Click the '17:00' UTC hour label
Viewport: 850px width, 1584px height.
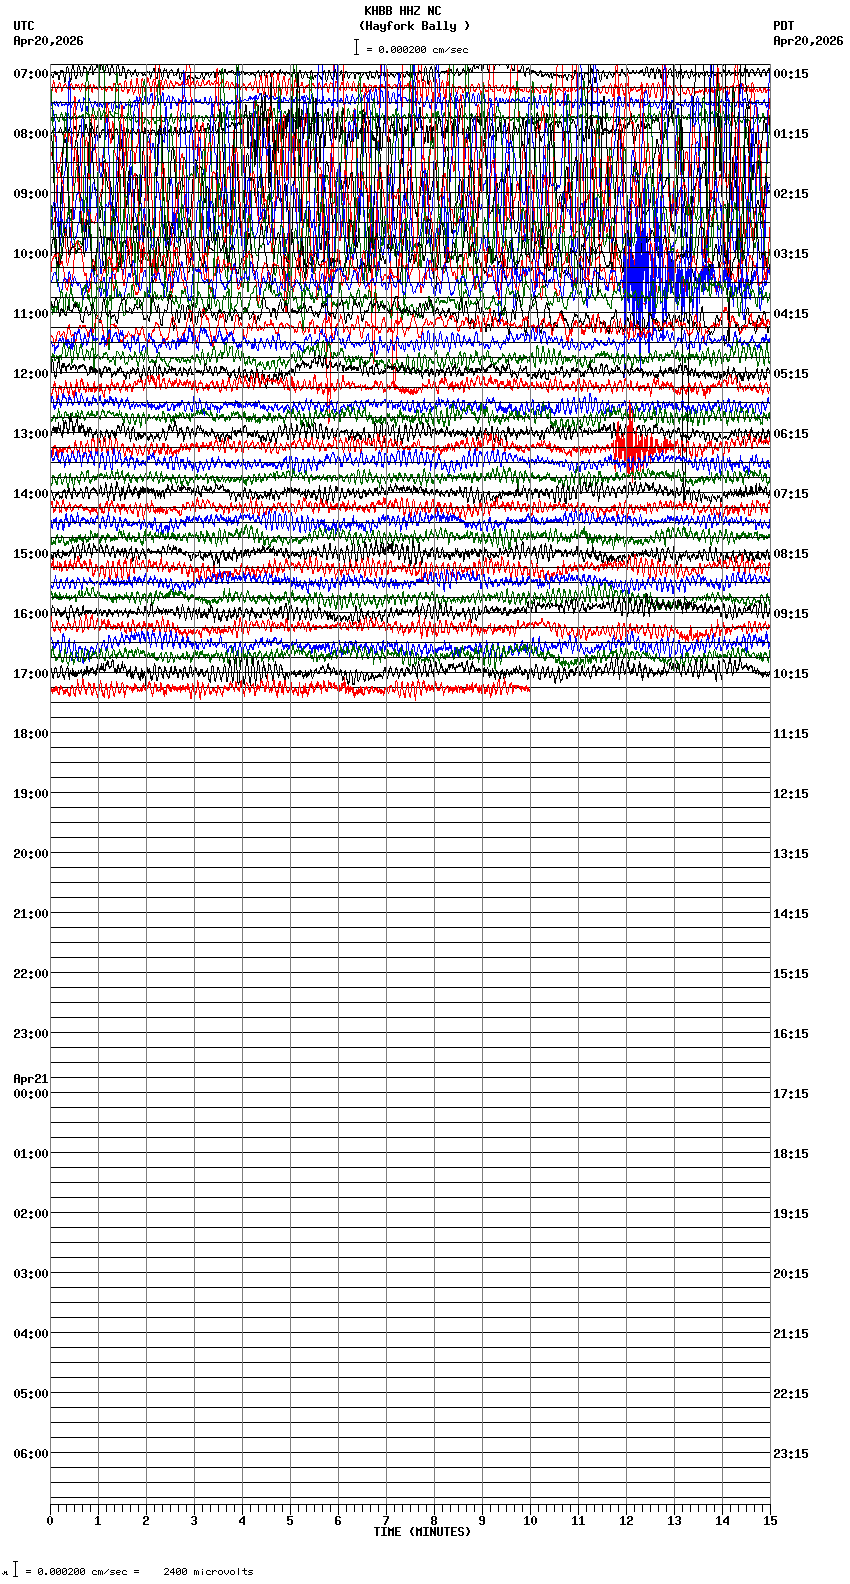(x=31, y=674)
